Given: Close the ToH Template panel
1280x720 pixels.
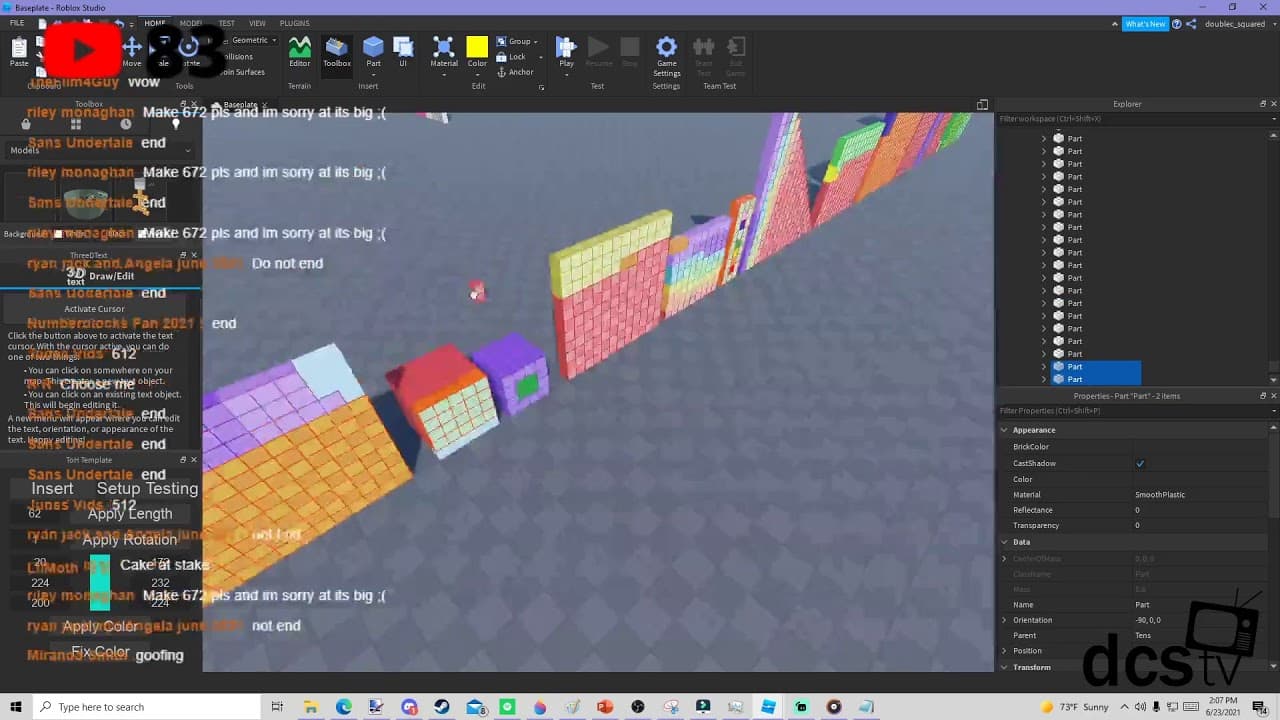Looking at the screenshot, I should coord(193,460).
